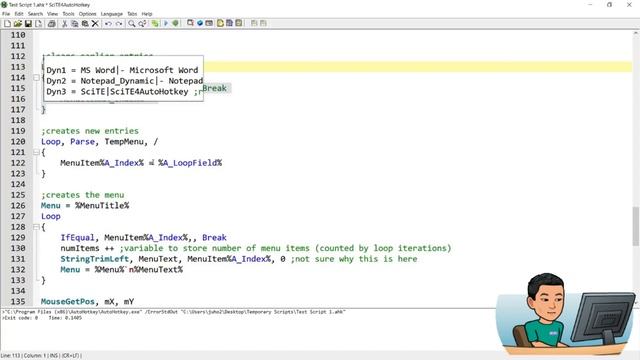The image size is (640, 360).
Task: Click the yellow page toolbar icon
Action: (220, 23)
